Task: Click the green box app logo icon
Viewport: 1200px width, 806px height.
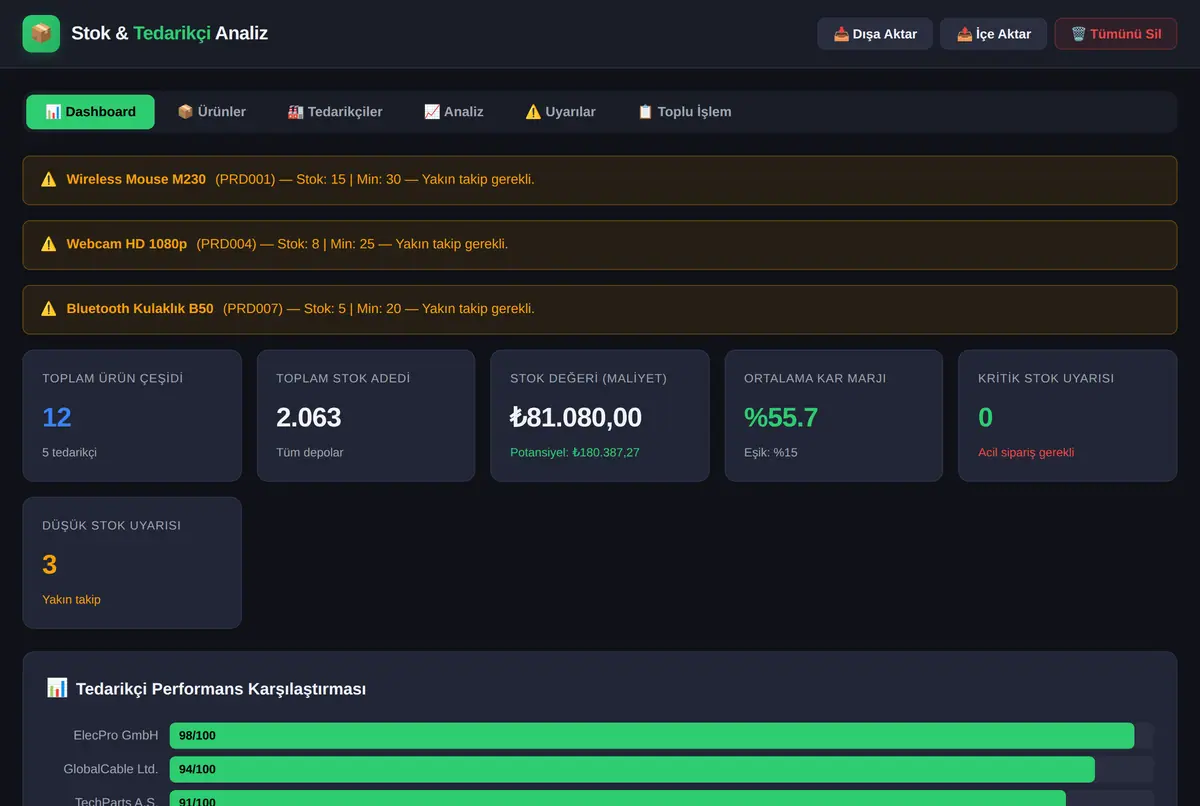Action: click(41, 33)
